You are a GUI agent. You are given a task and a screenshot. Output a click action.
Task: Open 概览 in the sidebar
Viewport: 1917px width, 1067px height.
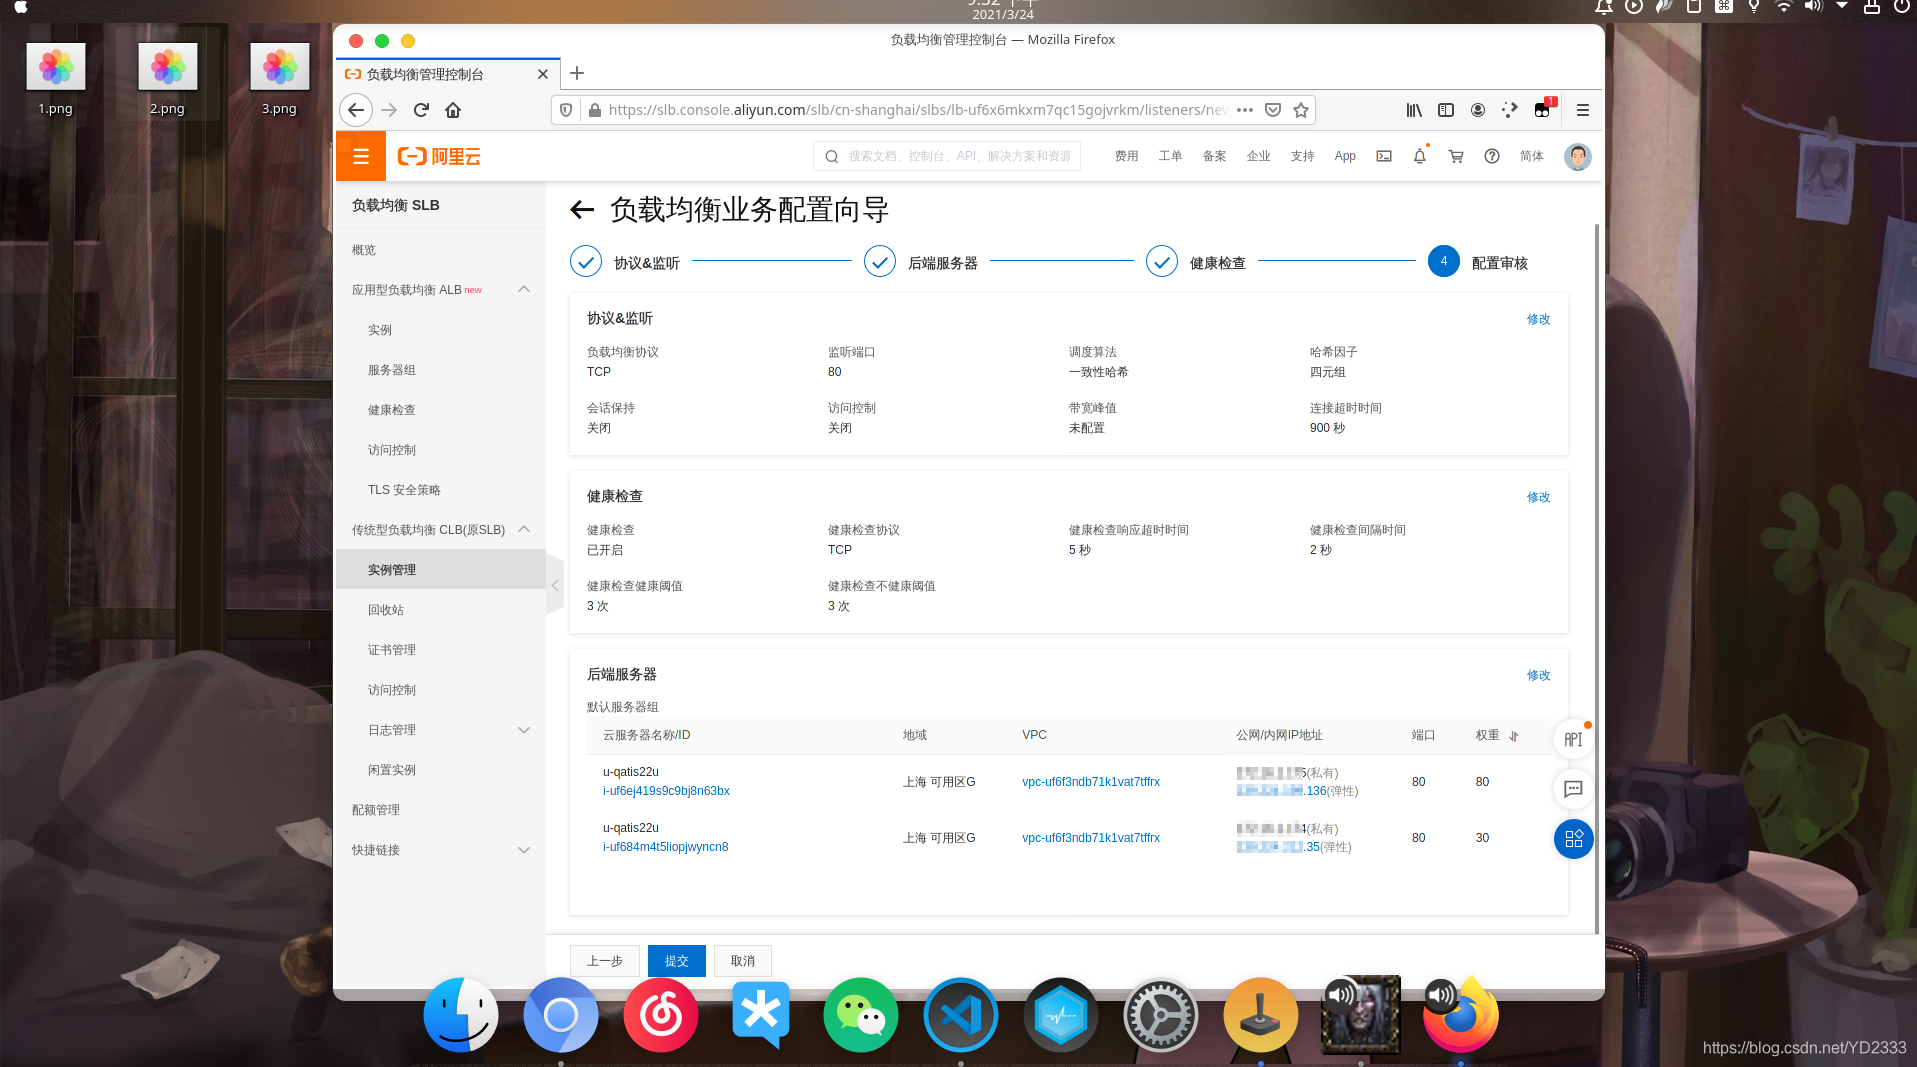[x=364, y=250]
